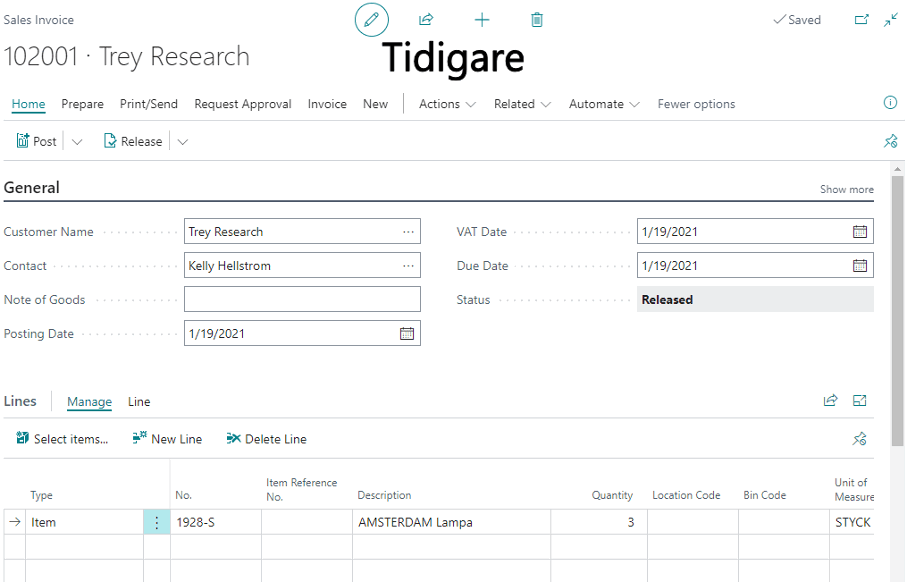Click the Release button
Image resolution: width=908 pixels, height=582 pixels.
click(x=133, y=141)
